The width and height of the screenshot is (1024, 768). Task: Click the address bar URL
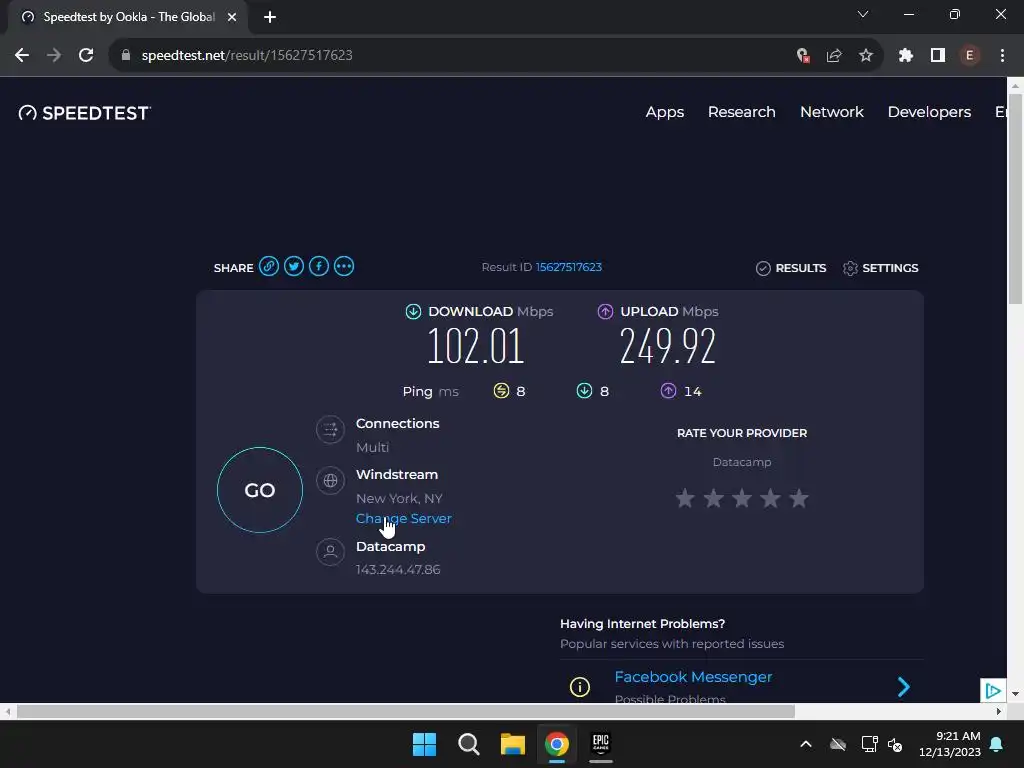[247, 56]
